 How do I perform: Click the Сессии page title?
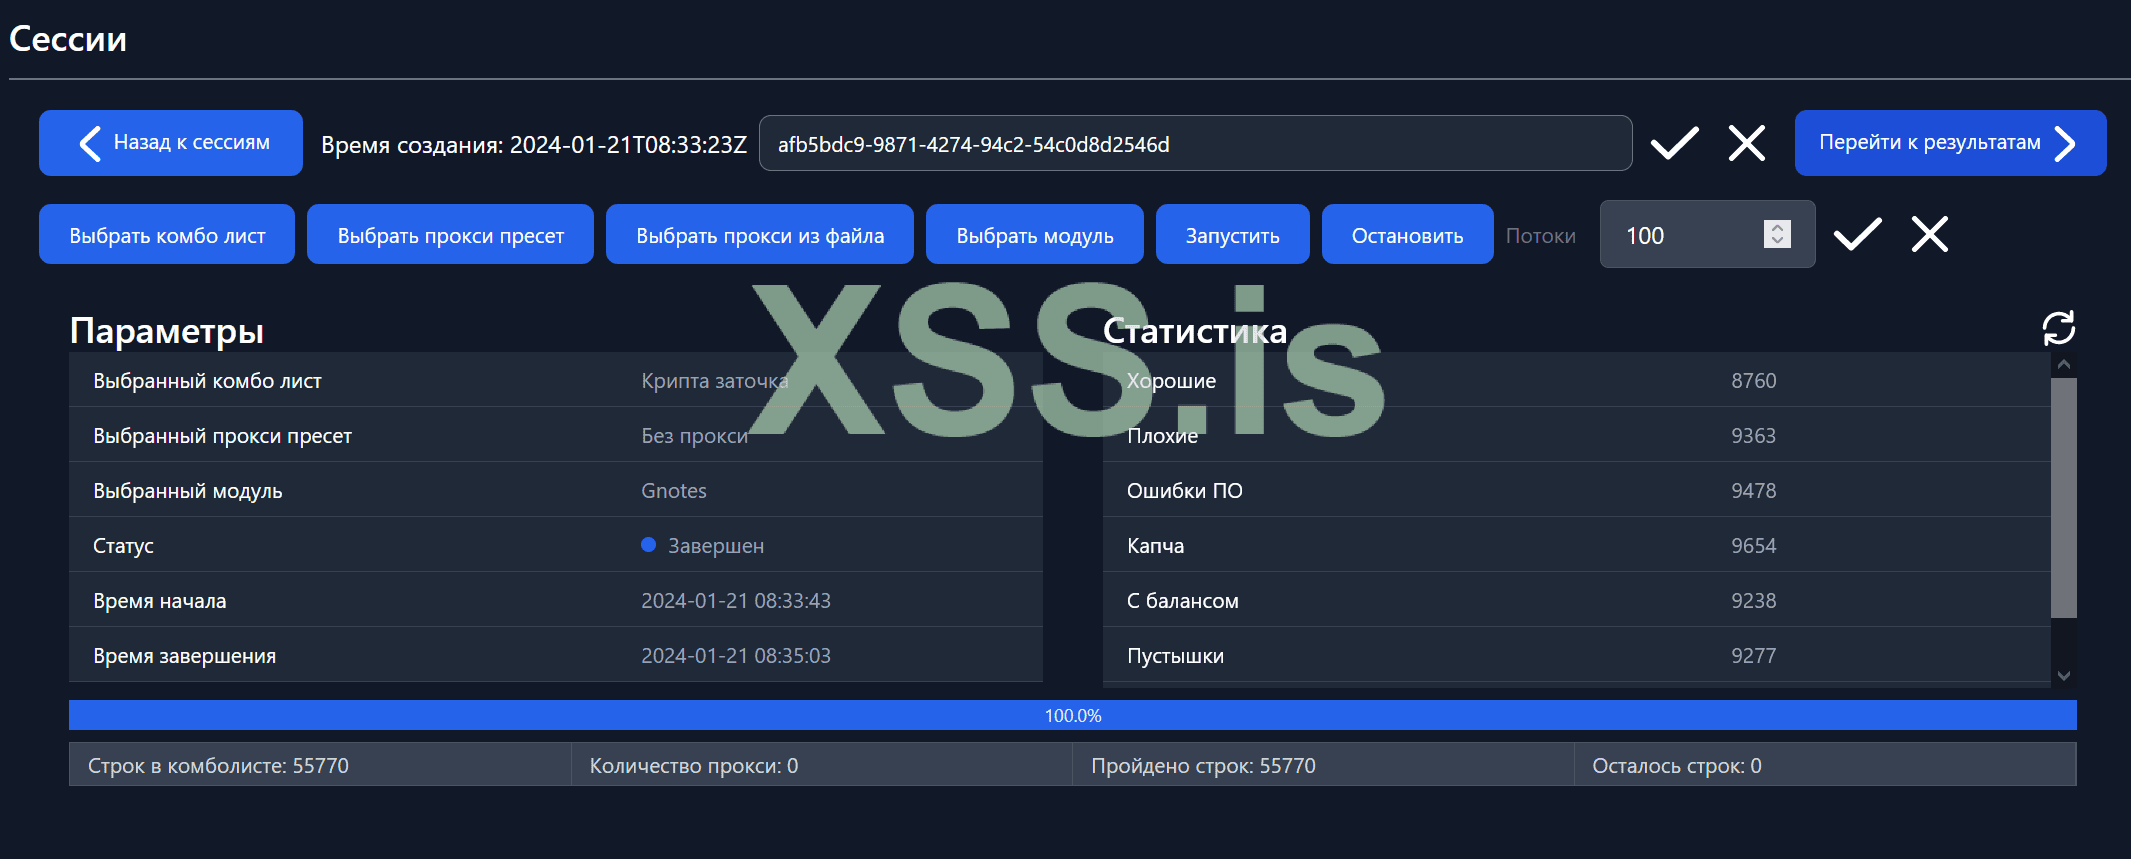coord(68,39)
